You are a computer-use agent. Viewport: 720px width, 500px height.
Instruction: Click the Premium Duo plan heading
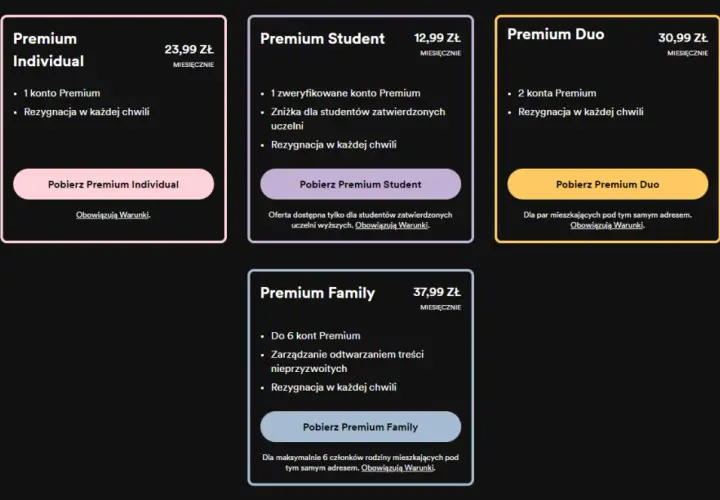[556, 34]
